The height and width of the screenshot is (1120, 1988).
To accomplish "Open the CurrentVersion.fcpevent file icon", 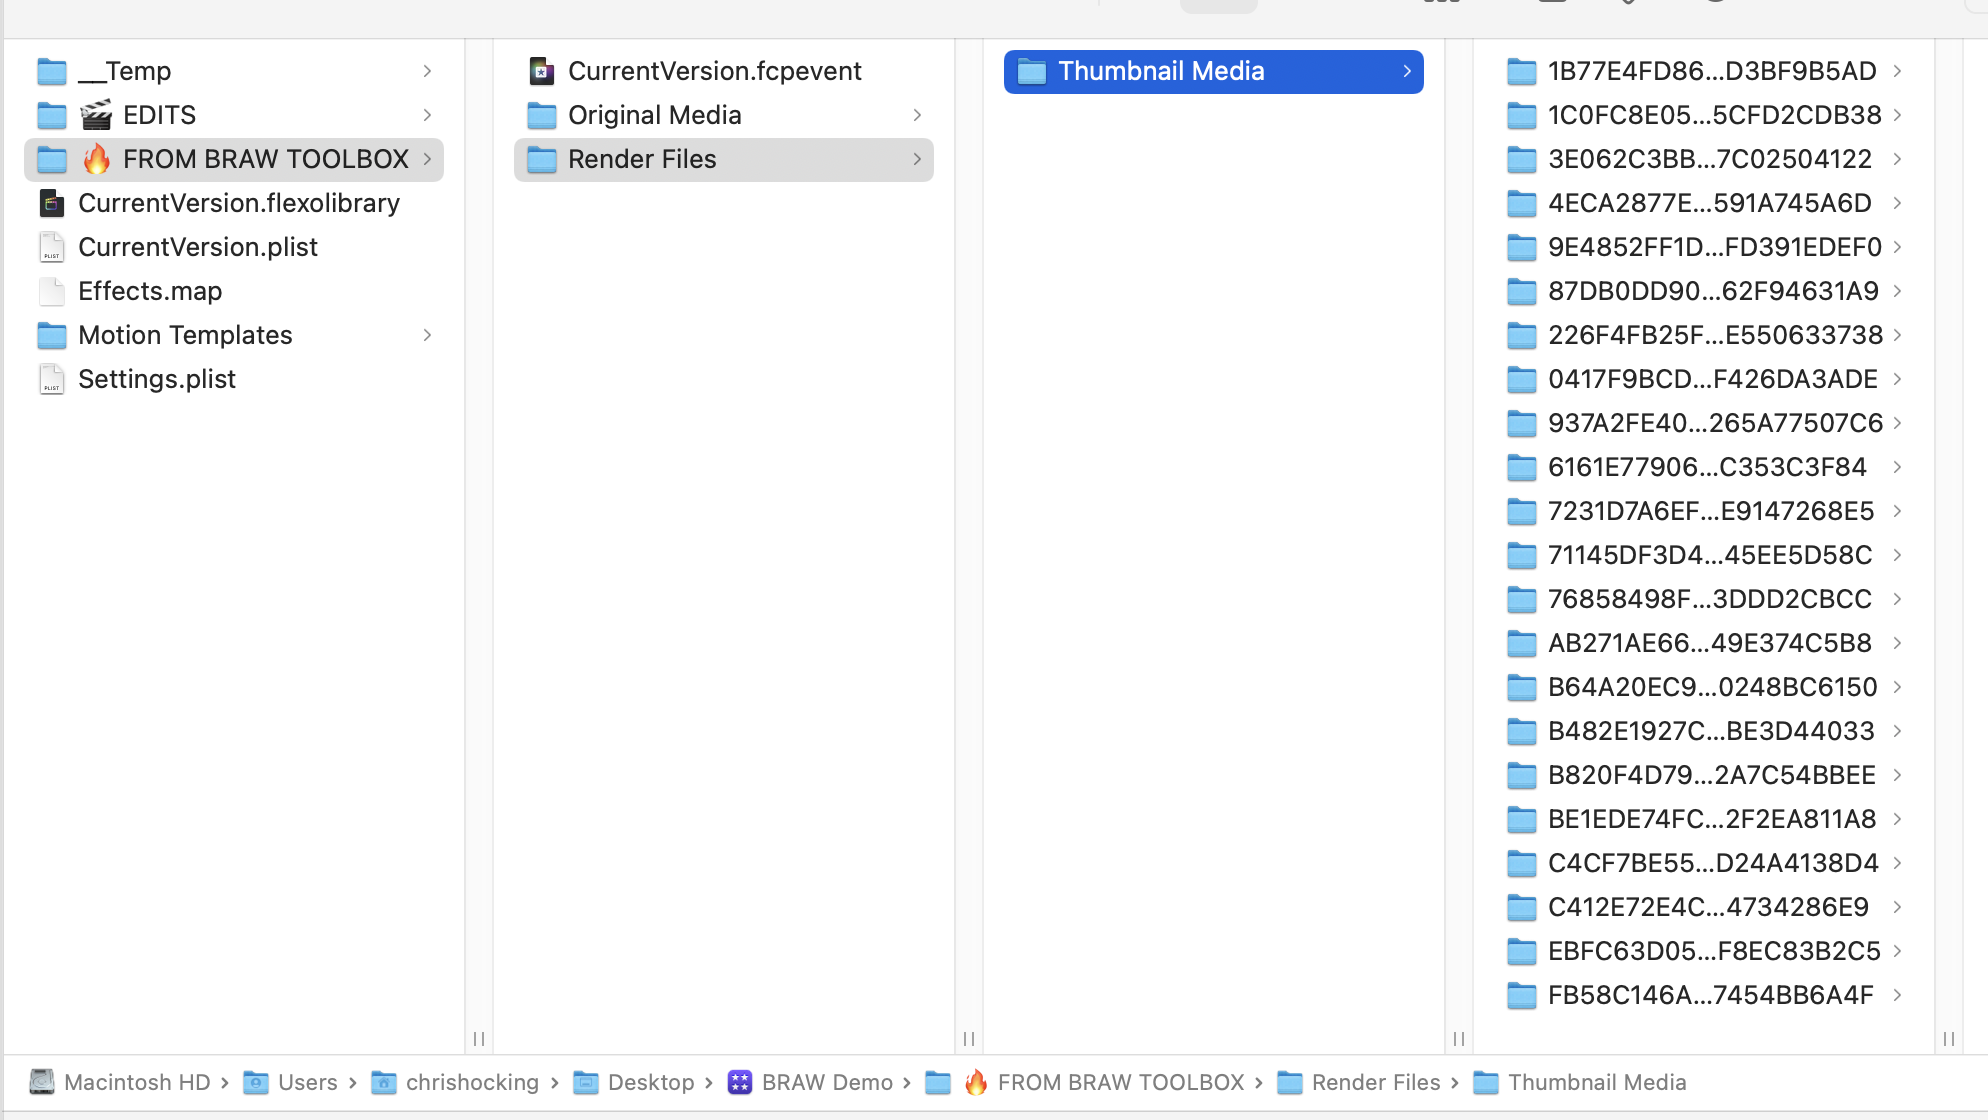I will [x=541, y=71].
